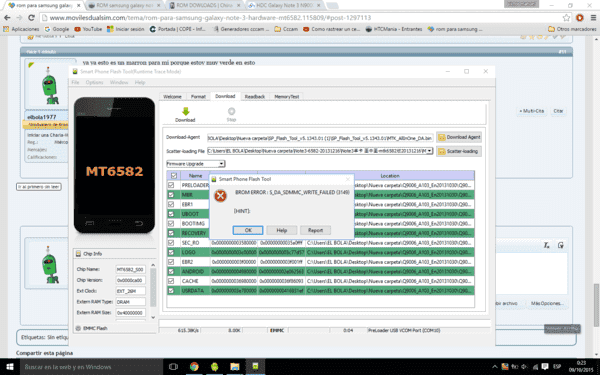Open the File menu in Flash Tool

click(x=75, y=82)
